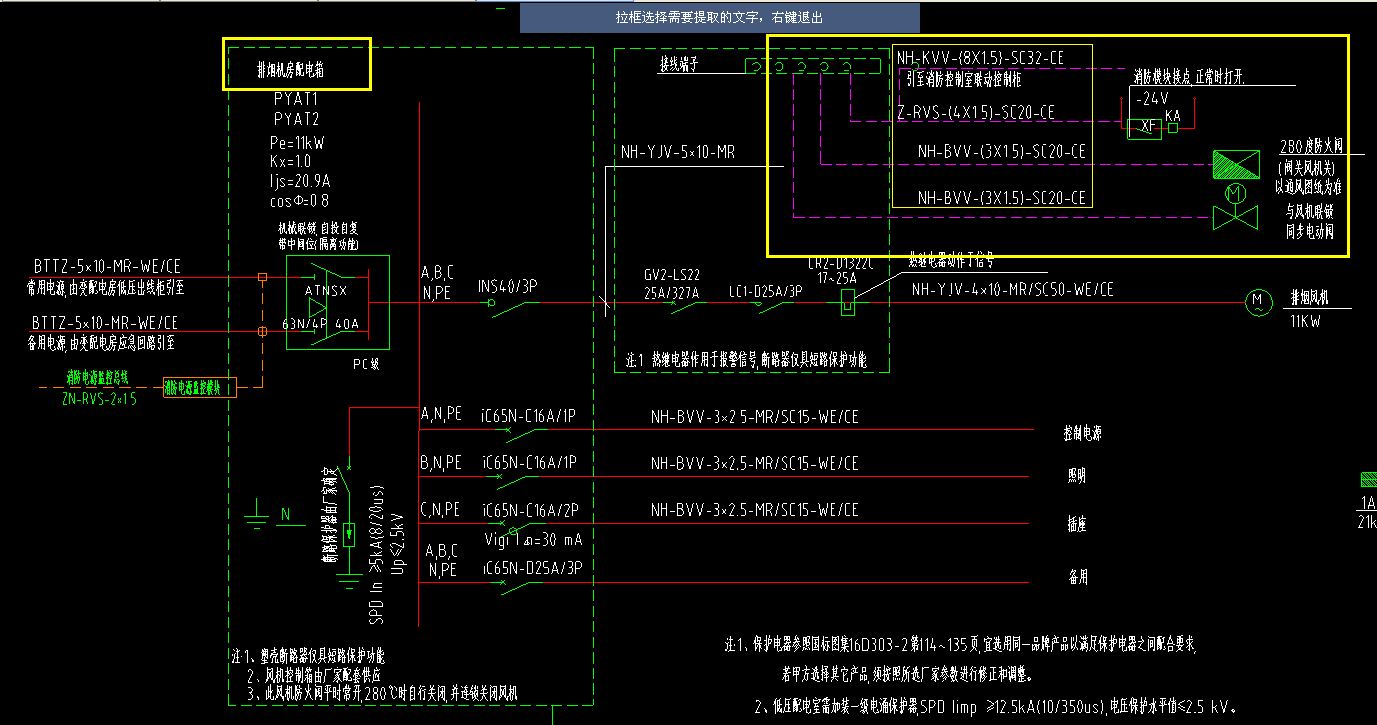
Task: Select BTTZ cable label above 备用电源
Action: coord(105,322)
